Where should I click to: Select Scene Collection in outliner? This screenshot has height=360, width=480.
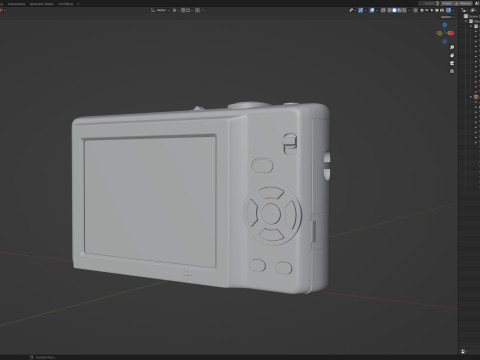[473, 16]
